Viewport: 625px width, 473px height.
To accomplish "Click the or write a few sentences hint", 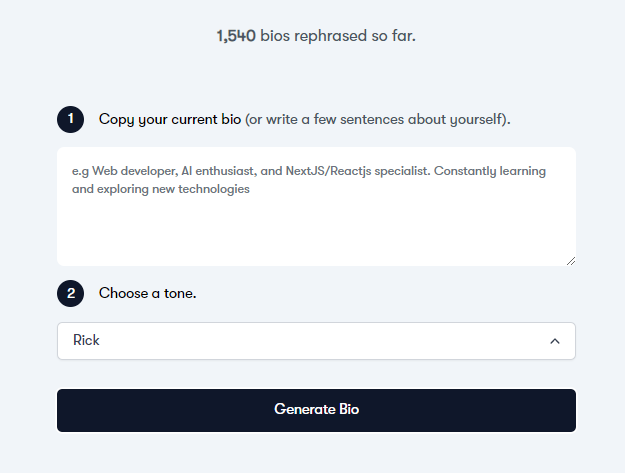I will [377, 119].
